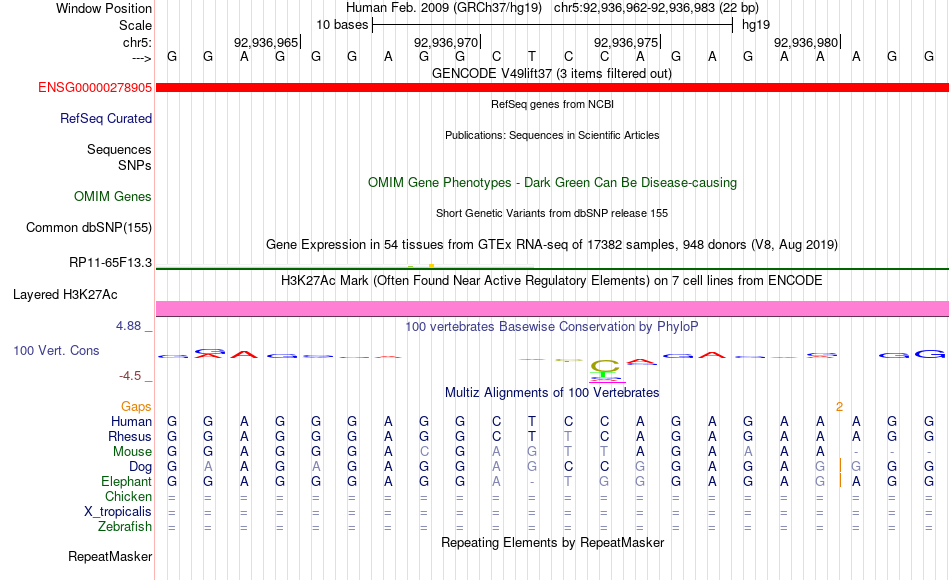Click the Sequences track label
The width and height of the screenshot is (950, 580).
point(119,150)
